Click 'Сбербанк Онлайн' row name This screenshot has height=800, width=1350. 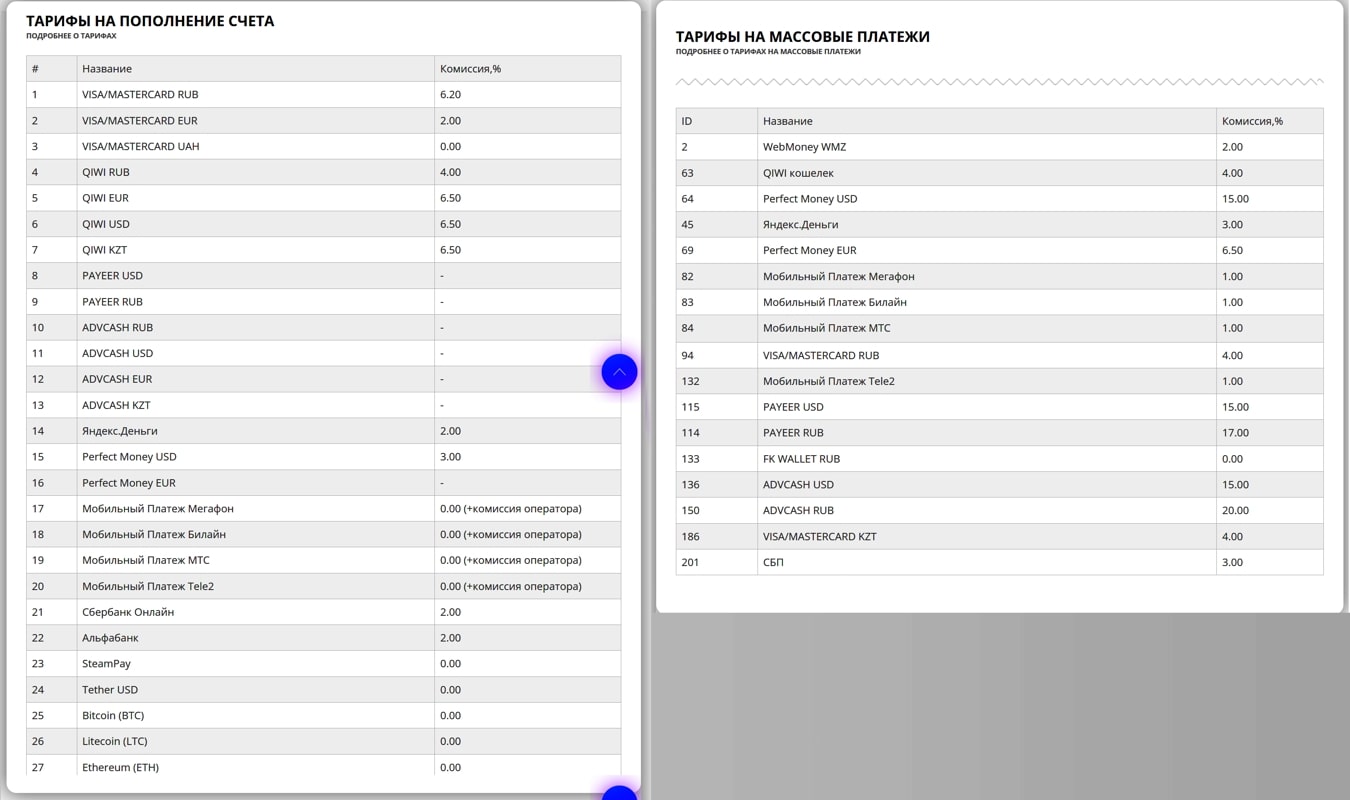[128, 612]
